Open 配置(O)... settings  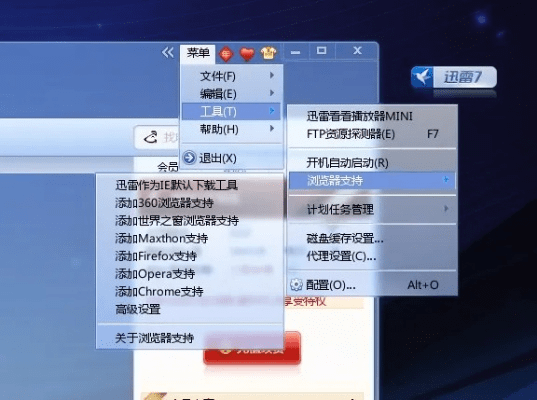(372, 285)
